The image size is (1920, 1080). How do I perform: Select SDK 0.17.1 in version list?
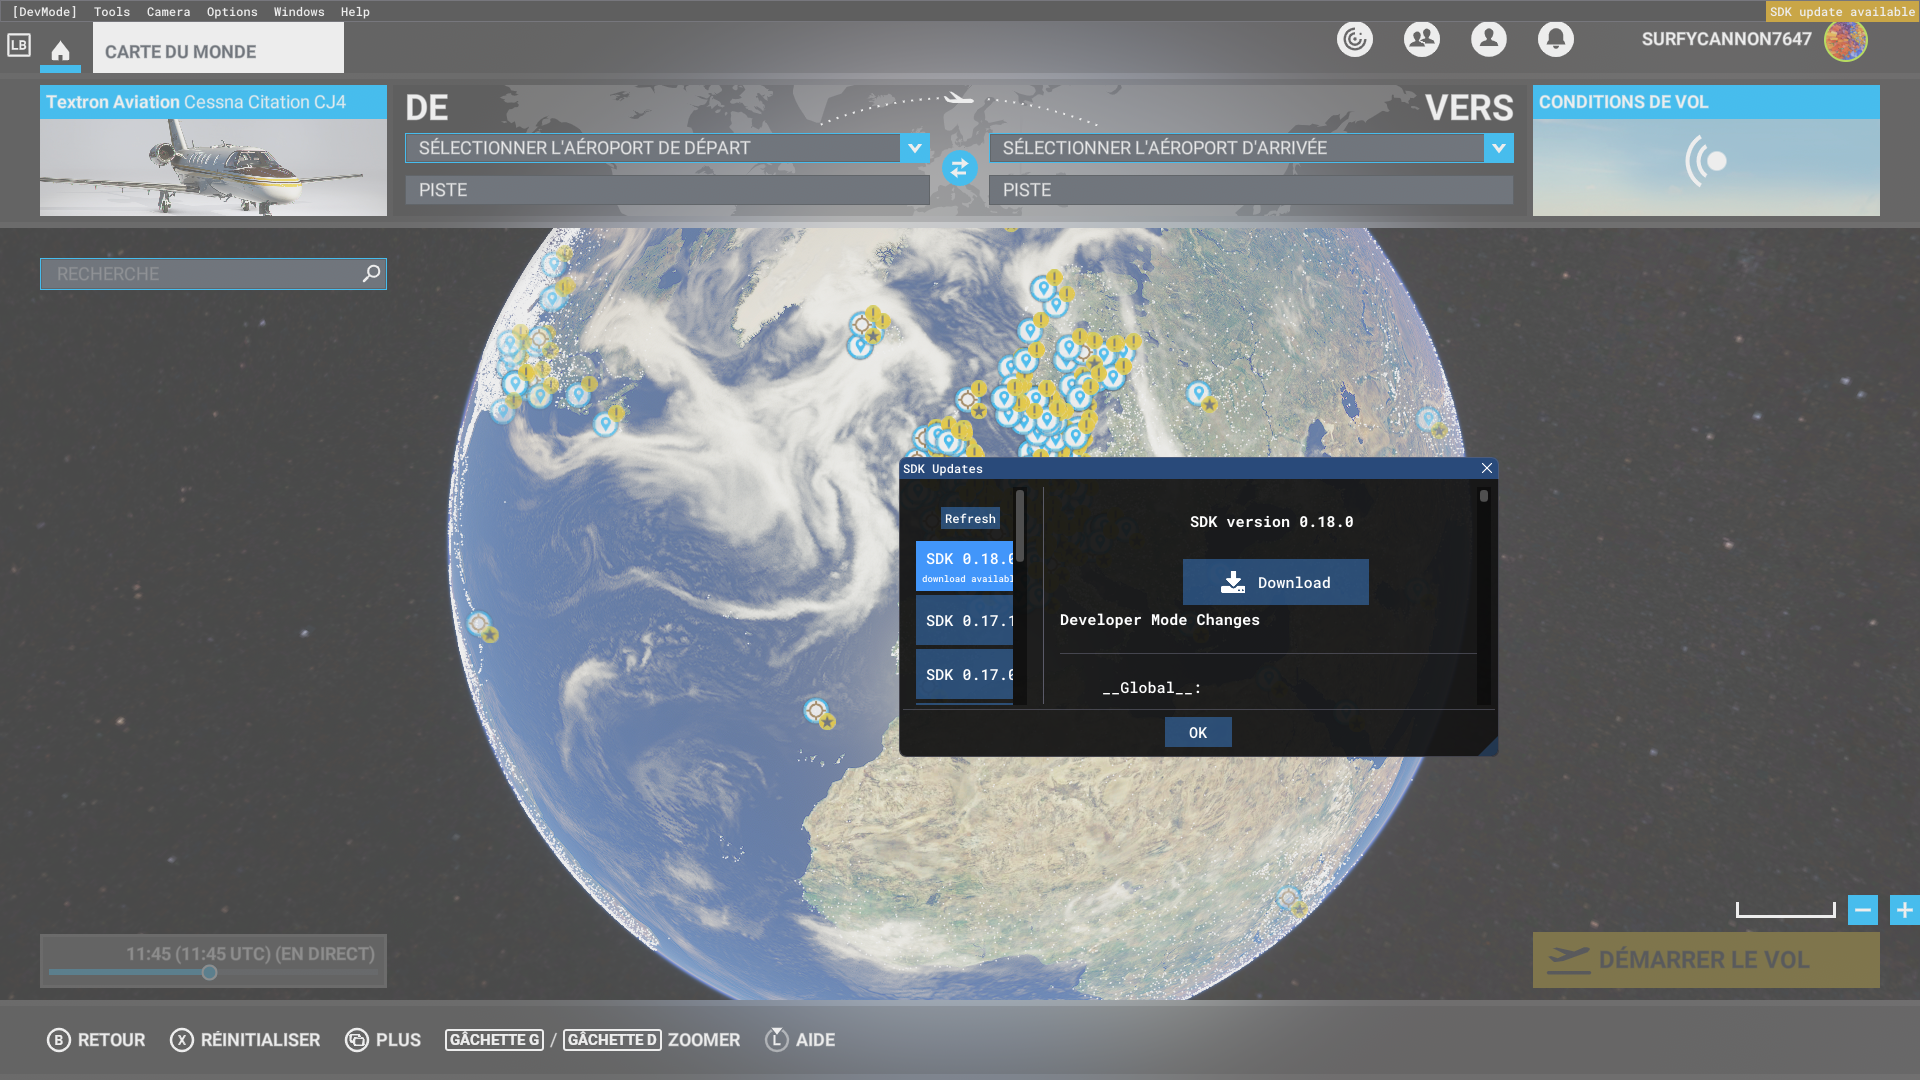click(x=965, y=621)
